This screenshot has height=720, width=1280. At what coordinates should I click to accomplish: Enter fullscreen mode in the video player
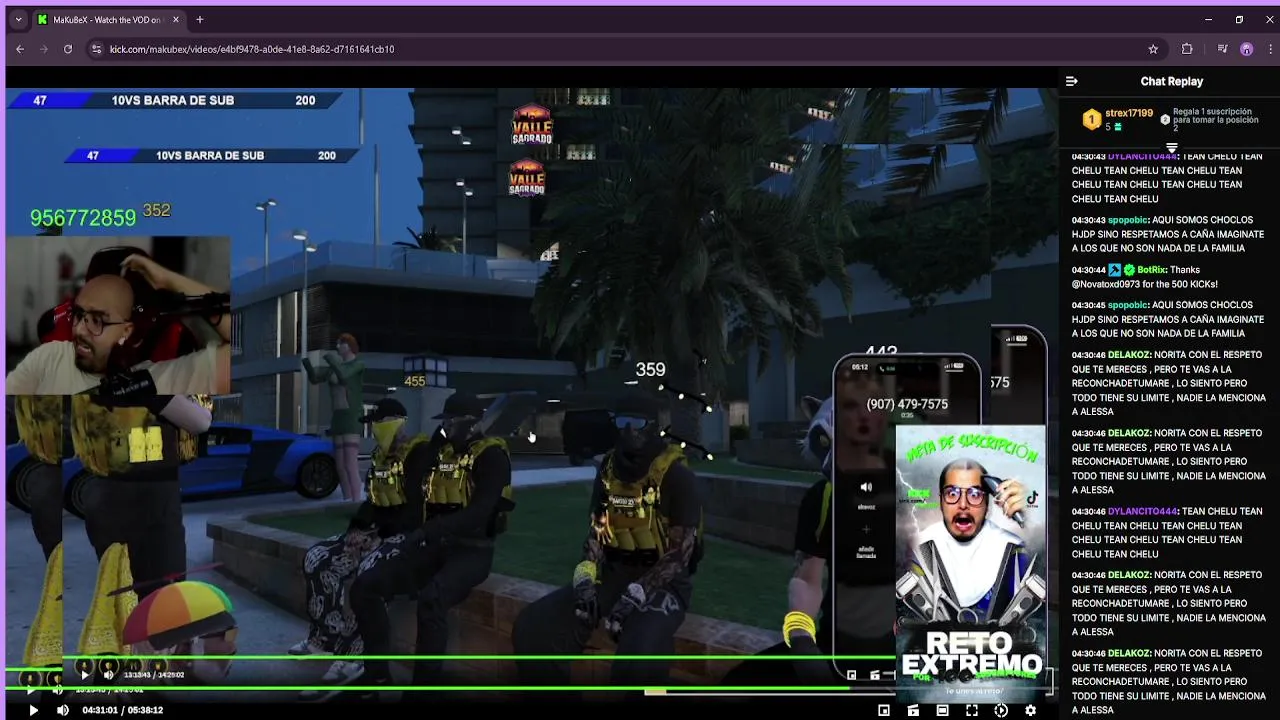point(971,710)
